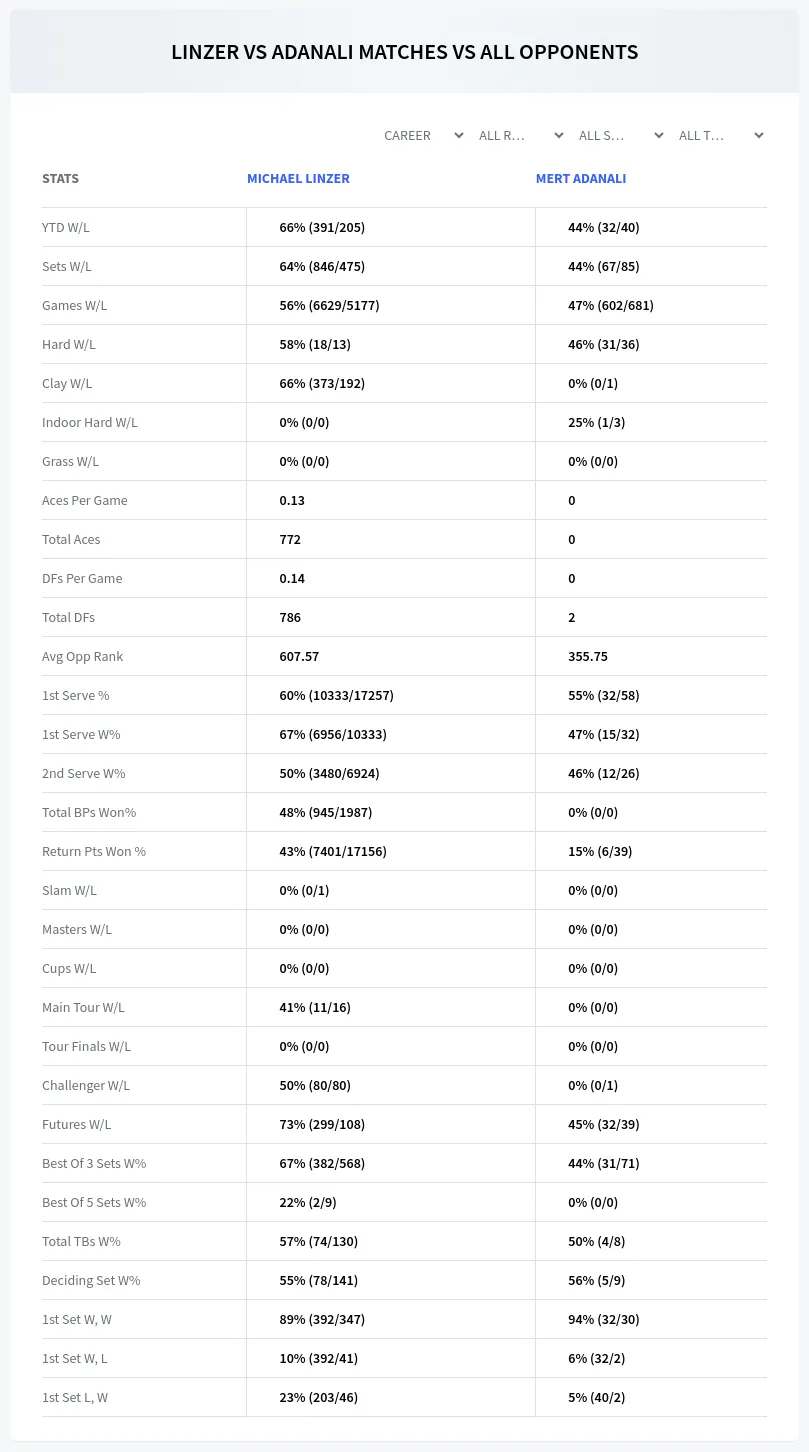Expand the ALL R... filter dropdown
Image resolution: width=809 pixels, height=1452 pixels.
point(521,135)
